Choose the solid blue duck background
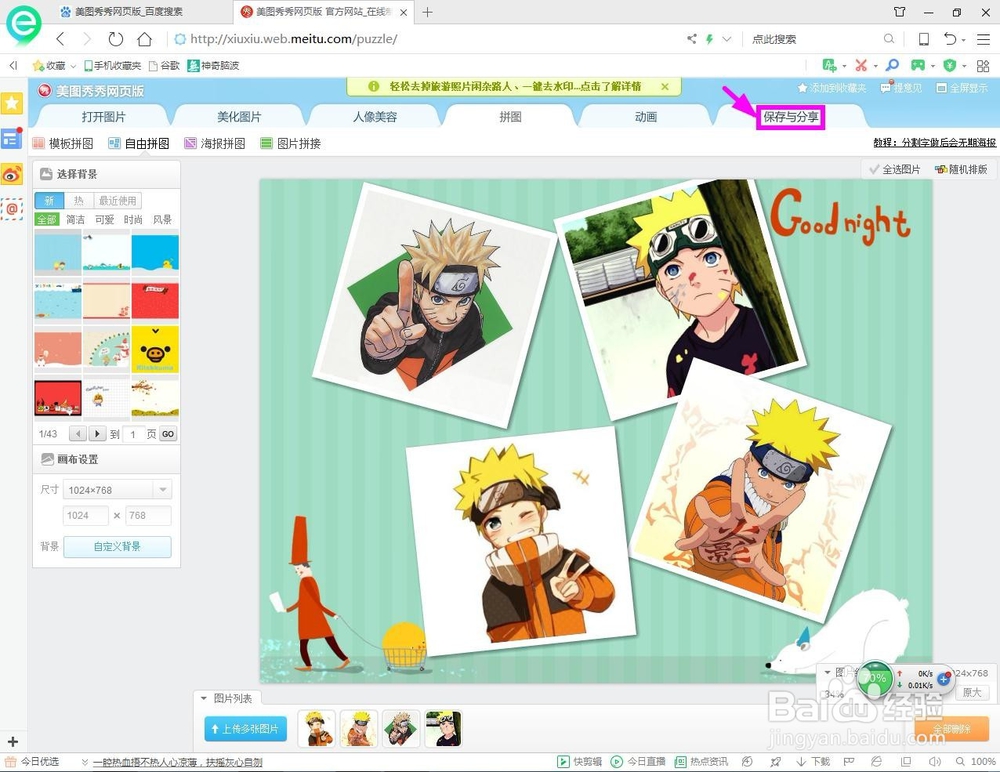 (155, 253)
